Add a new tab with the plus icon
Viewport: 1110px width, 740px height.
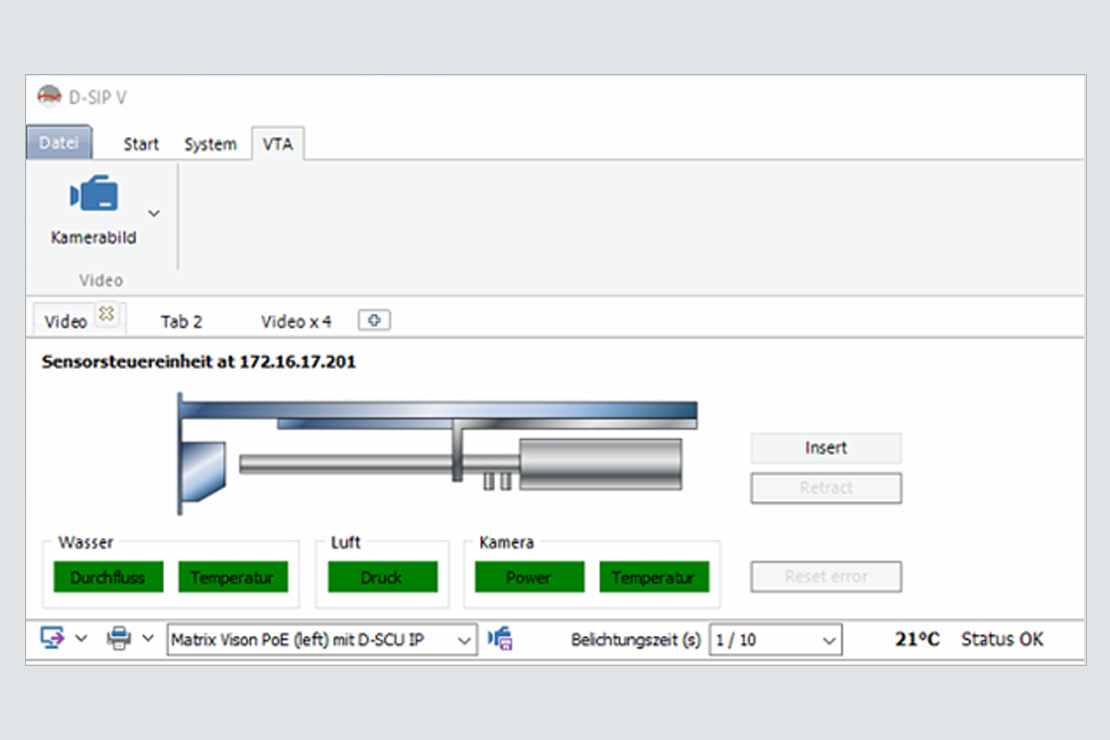click(x=374, y=320)
